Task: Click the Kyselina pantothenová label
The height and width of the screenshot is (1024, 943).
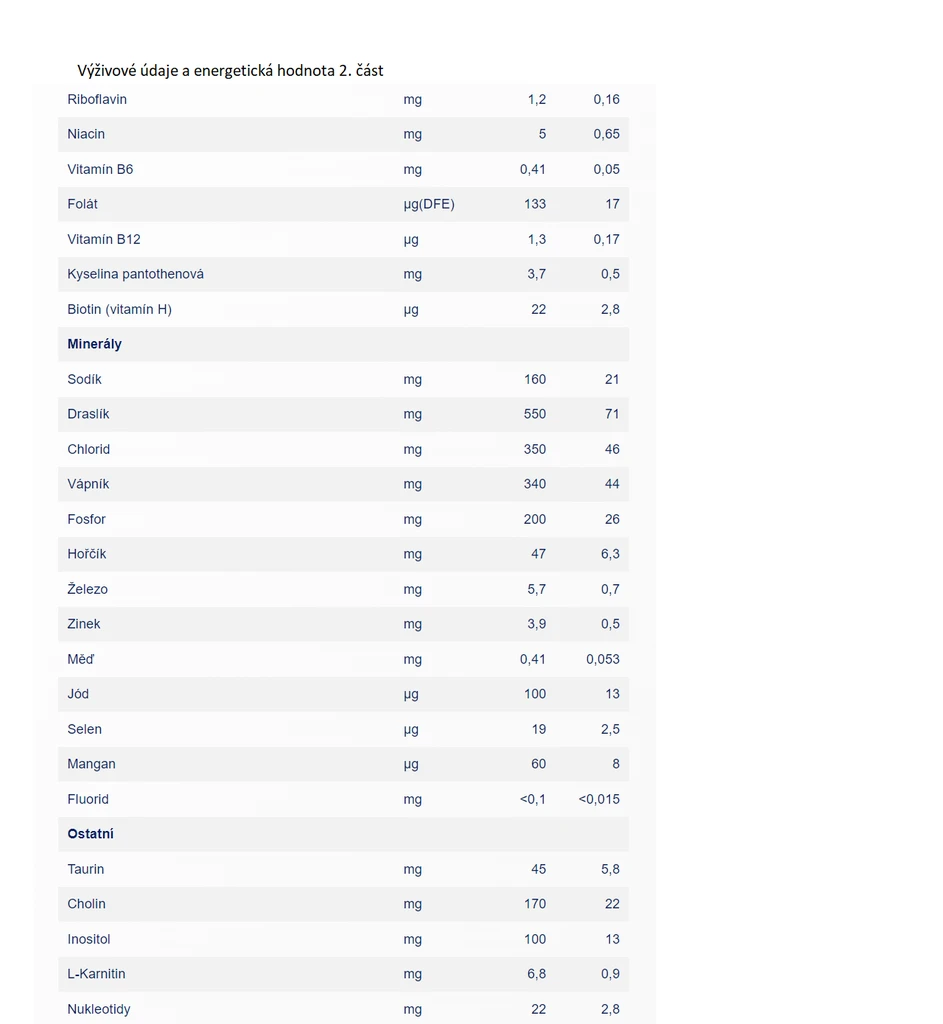Action: (135, 274)
